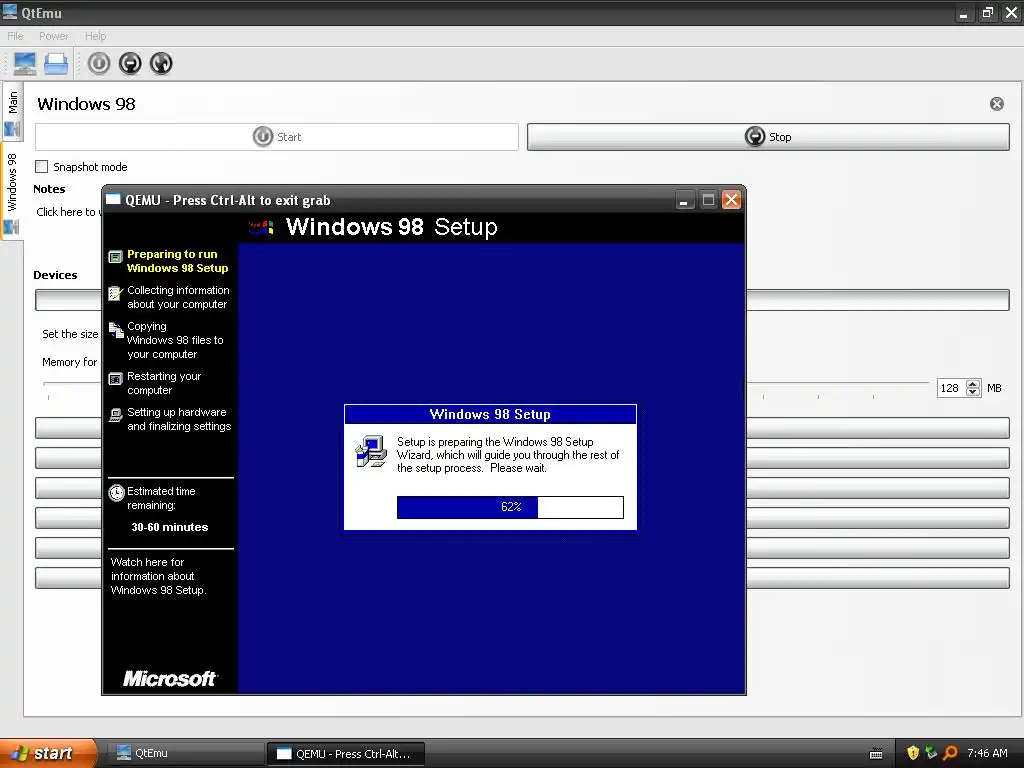Click the 'Preparing to run Windows 98 Setup' step icon

[116, 257]
